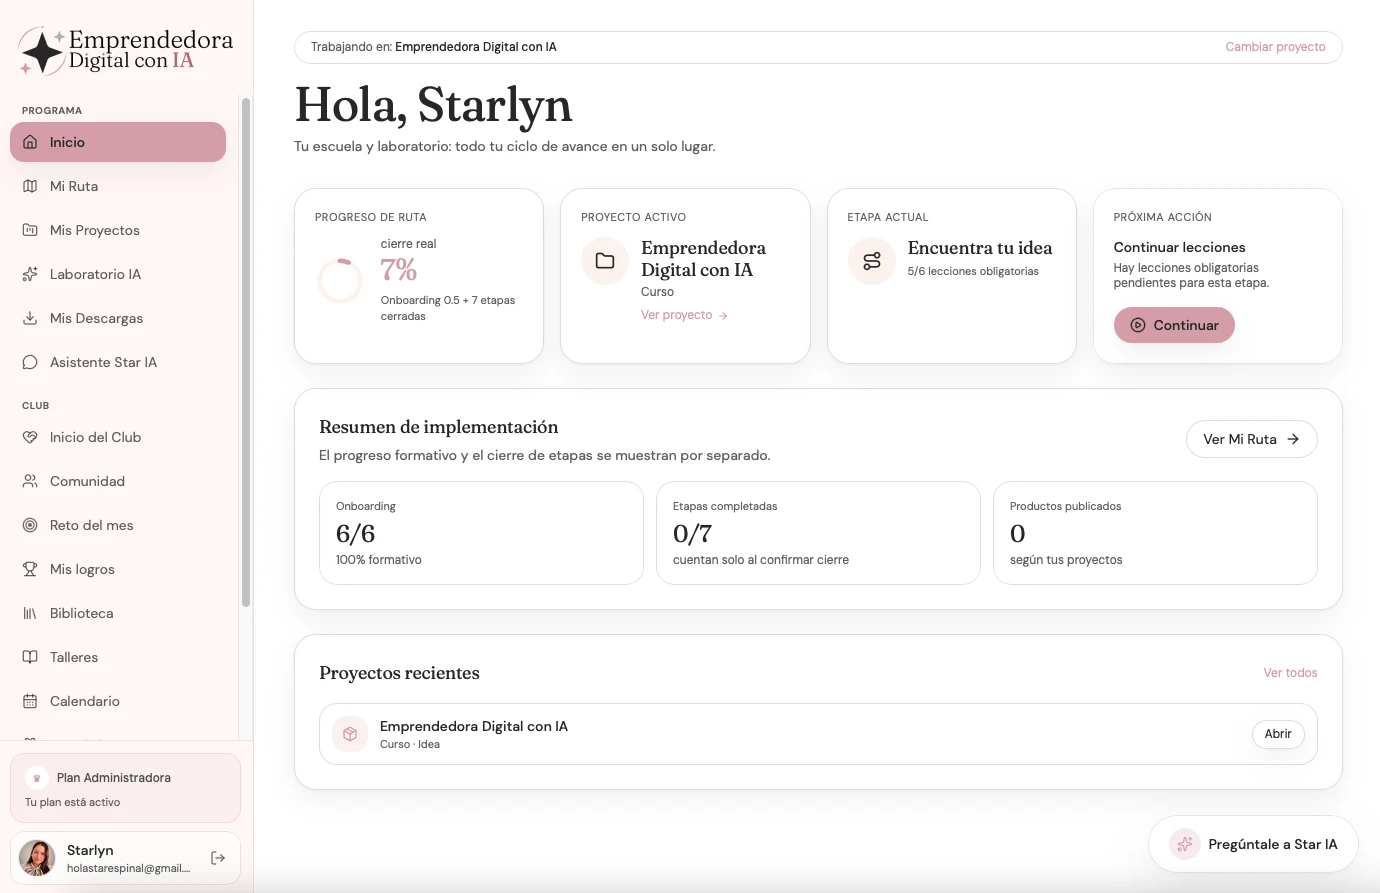
Task: Click the Resumen de implementación heading
Action: [x=438, y=427]
